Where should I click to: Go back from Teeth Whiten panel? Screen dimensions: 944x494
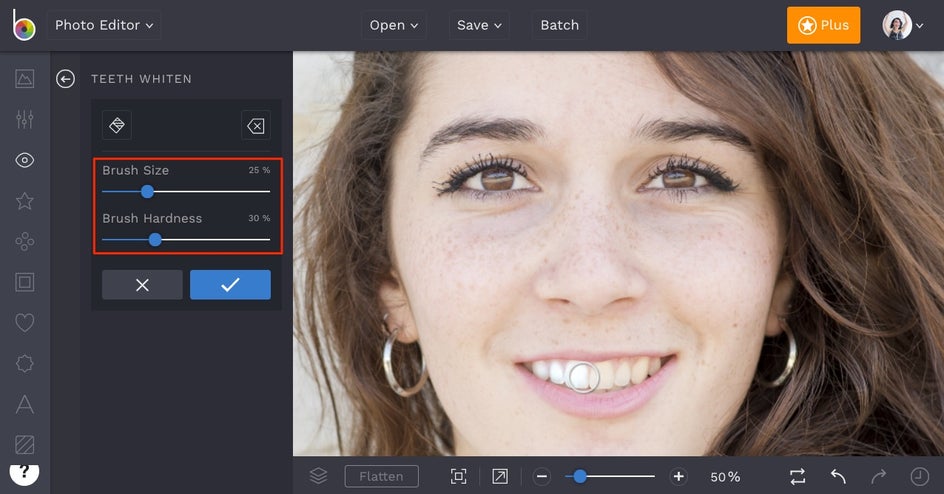point(66,79)
